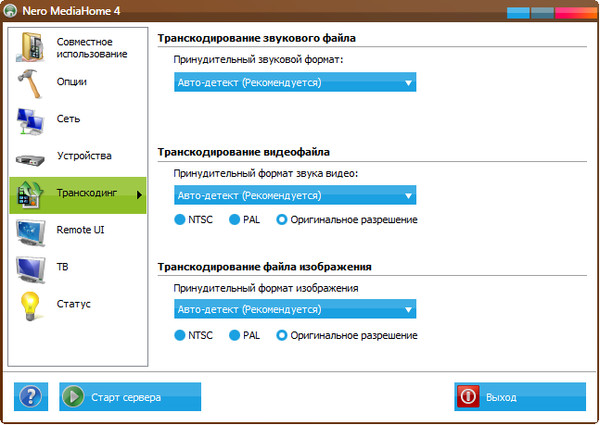Click the TV screen icon for ТВ
Screen dimensions: 600x425
(30, 268)
